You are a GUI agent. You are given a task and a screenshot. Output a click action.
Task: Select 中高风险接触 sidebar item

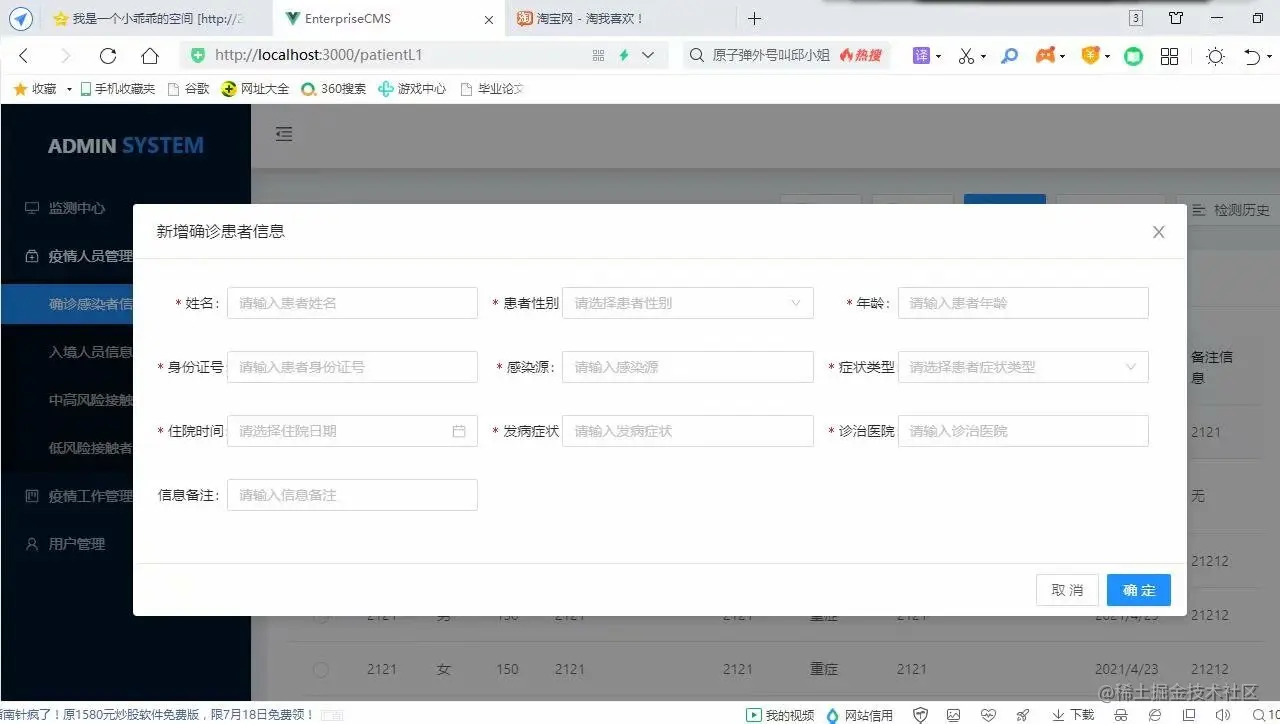point(90,400)
